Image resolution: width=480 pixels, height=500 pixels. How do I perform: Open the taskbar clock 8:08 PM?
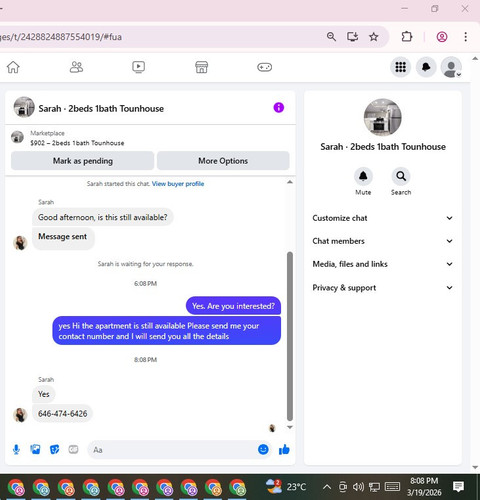coord(424,487)
